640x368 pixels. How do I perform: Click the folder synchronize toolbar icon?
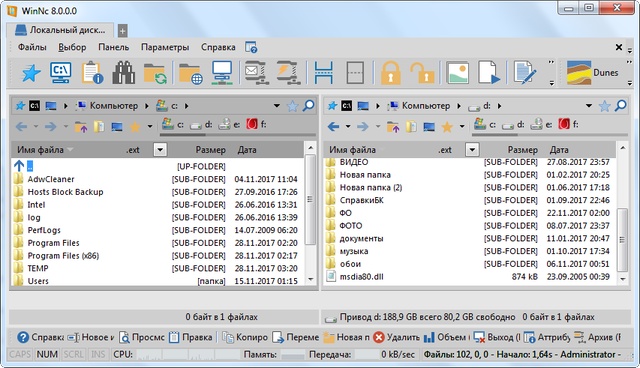click(155, 73)
